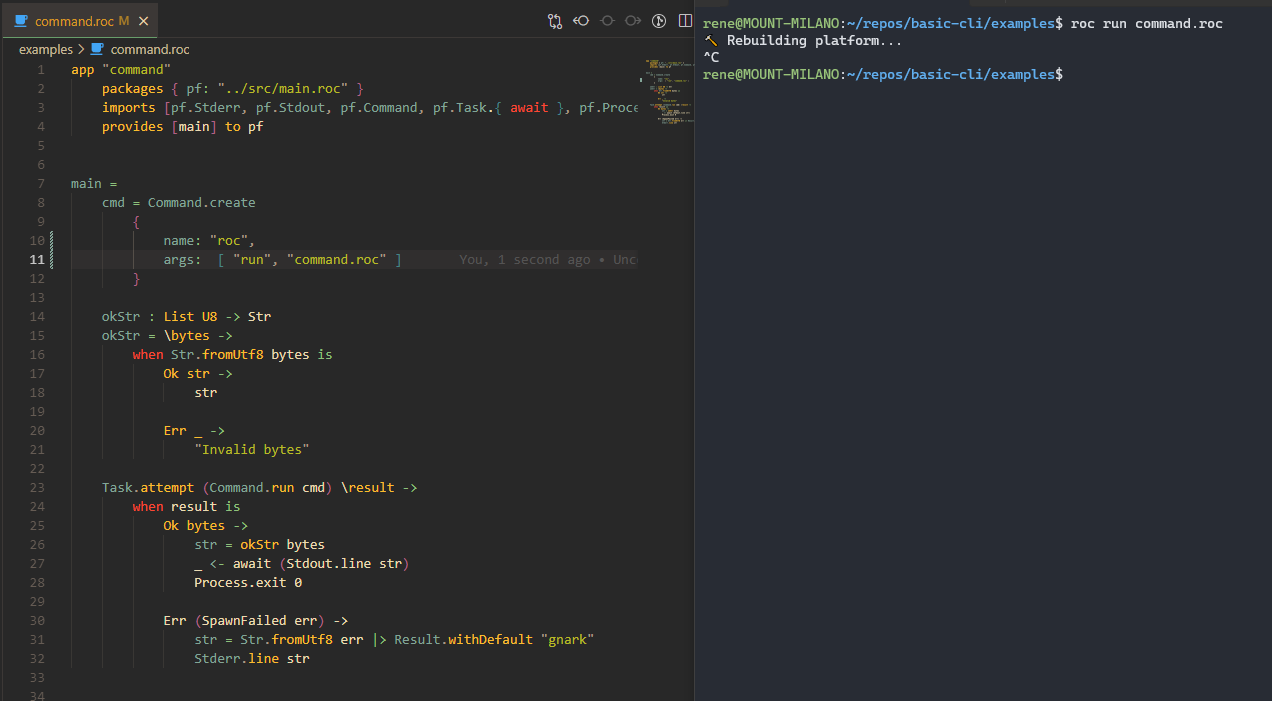Click "^C" in the terminal output
Viewport: 1272px width, 701px height.
tap(711, 57)
